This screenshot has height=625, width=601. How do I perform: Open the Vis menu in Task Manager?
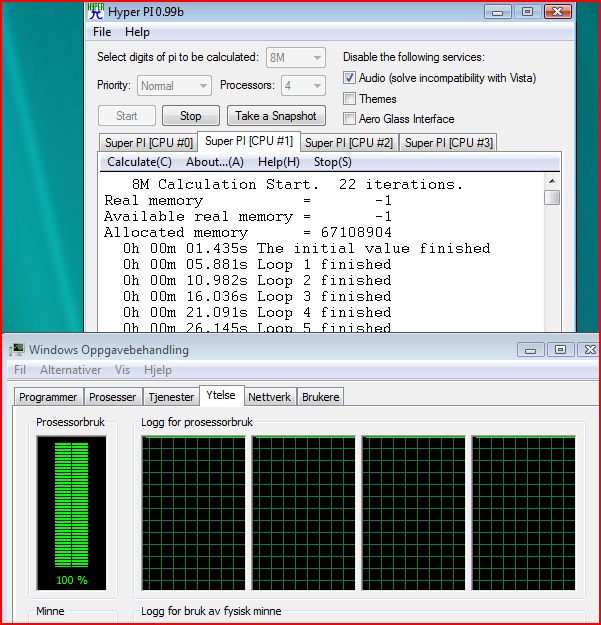coord(122,370)
